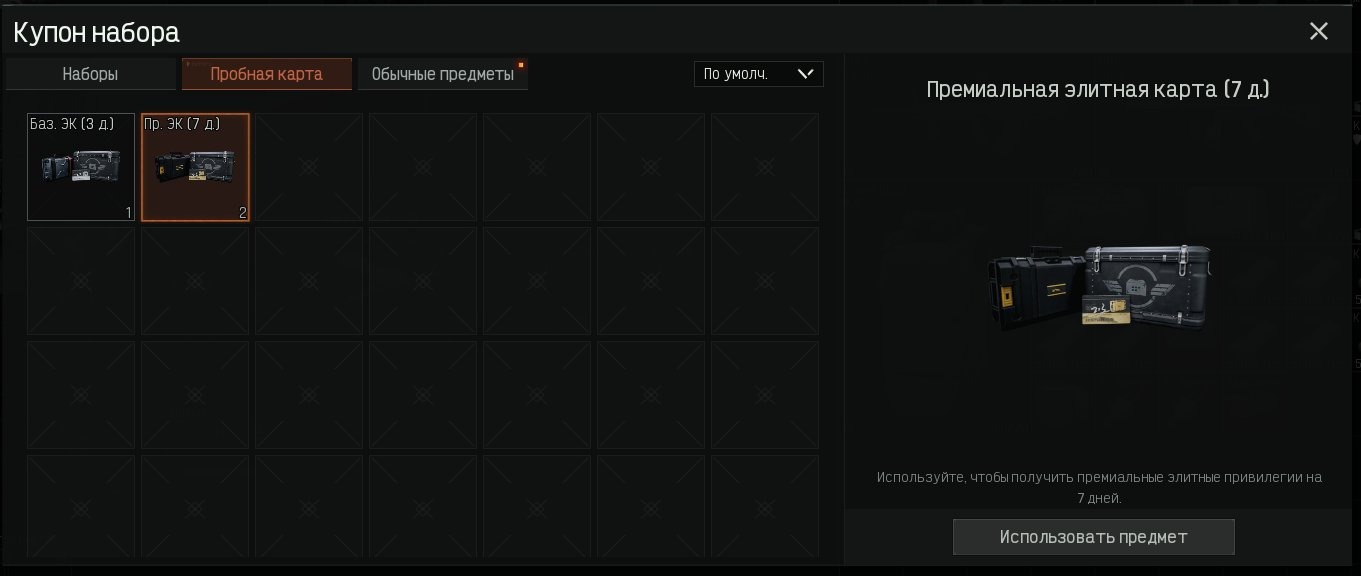The image size is (1361, 576).
Task: Click the red notification dot on Обычные предметы
Action: [521, 65]
